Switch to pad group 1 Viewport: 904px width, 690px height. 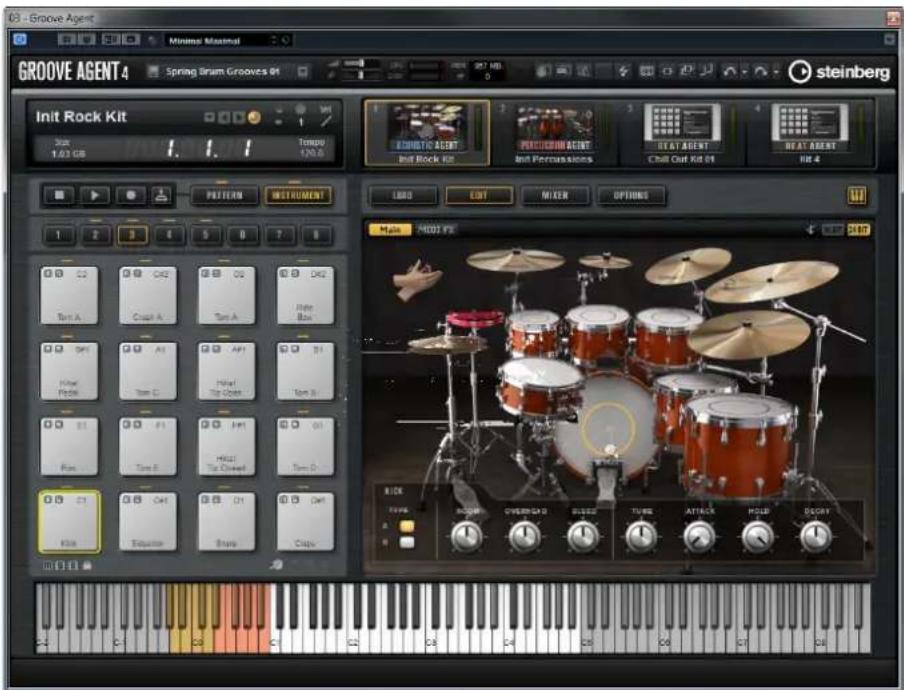58,235
